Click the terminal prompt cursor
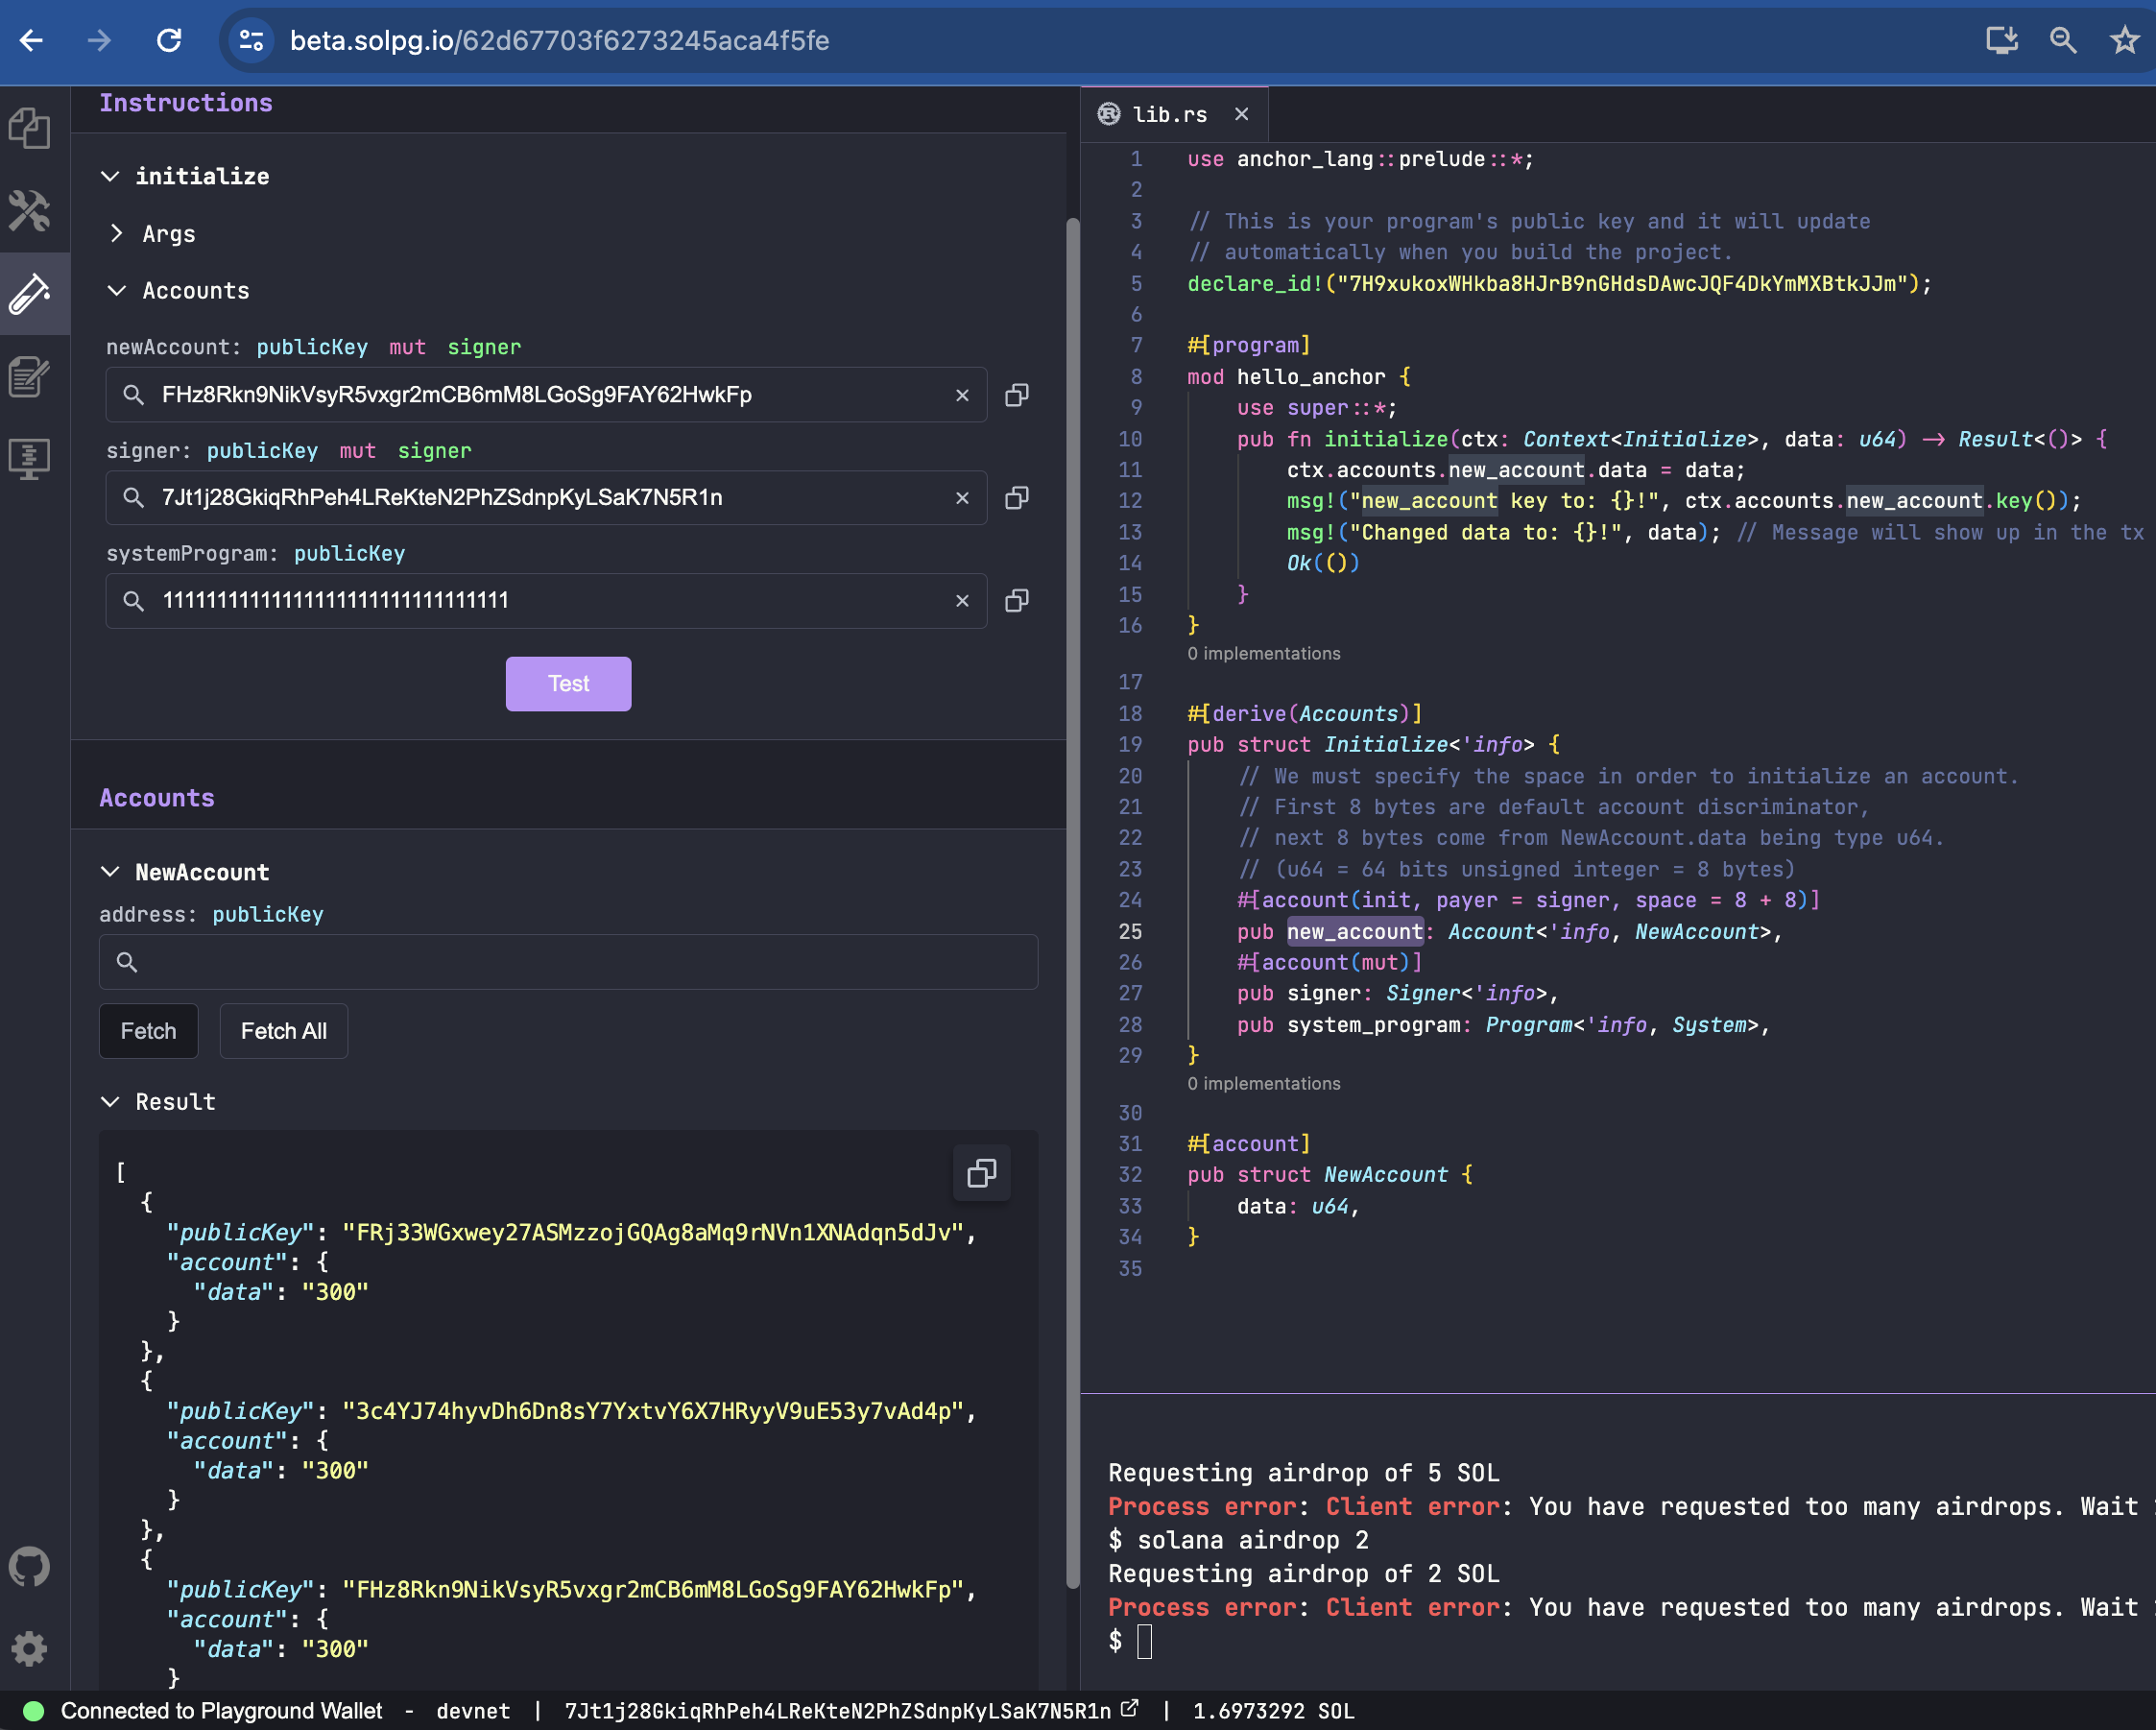 1145,1642
